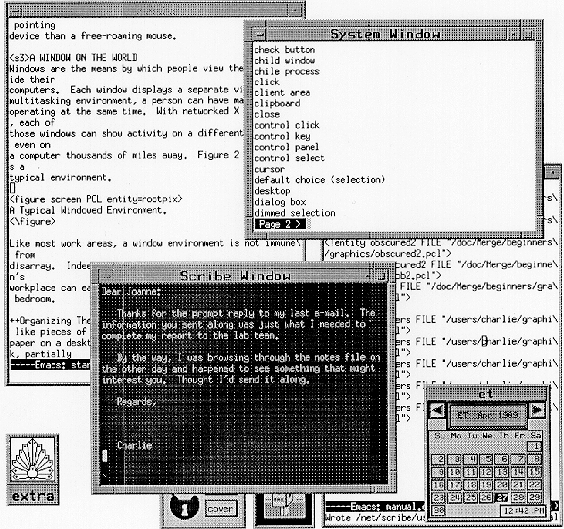This screenshot has height=529, width=564.
Task: Advance calendar to the next month
Action: [x=537, y=410]
